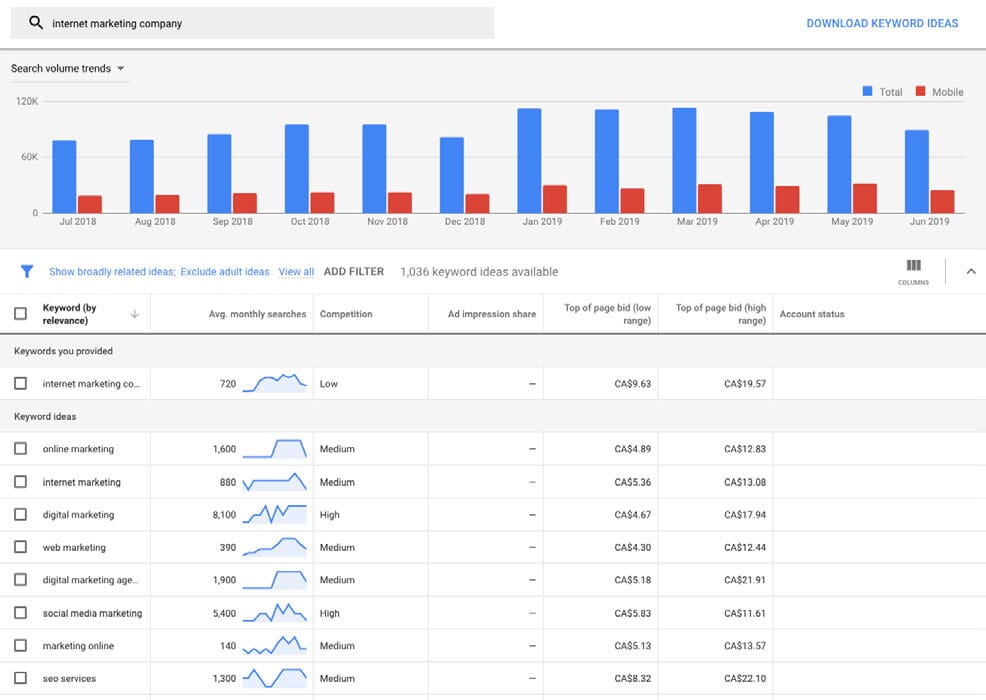Click the Account status column header
Image resolution: width=986 pixels, height=700 pixels.
pos(812,314)
